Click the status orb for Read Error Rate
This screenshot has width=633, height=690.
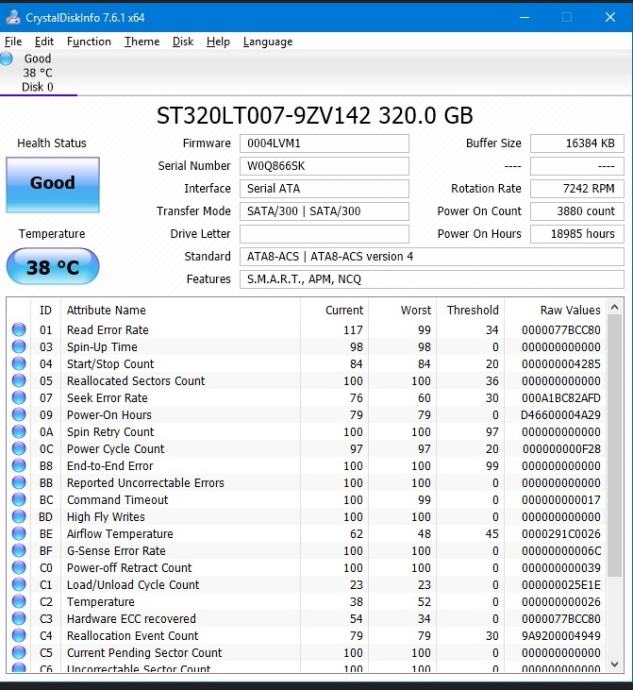pyautogui.click(x=19, y=330)
